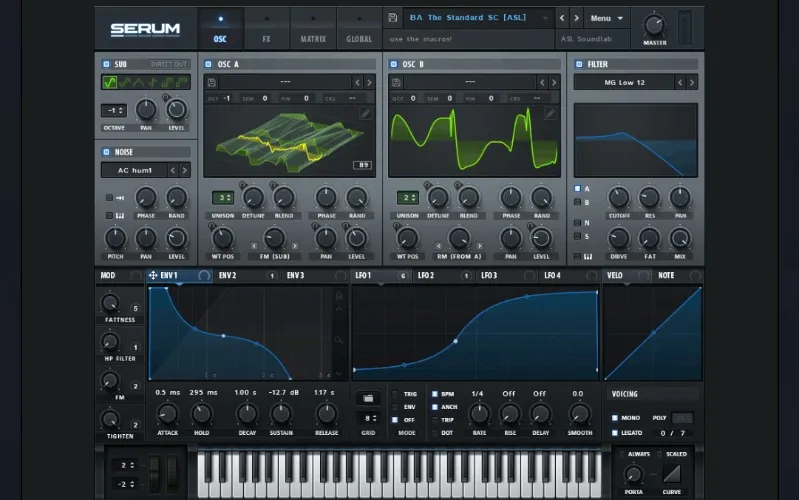The height and width of the screenshot is (500, 799).
Task: Open OSC A wavetable edit pencil
Action: [365, 113]
